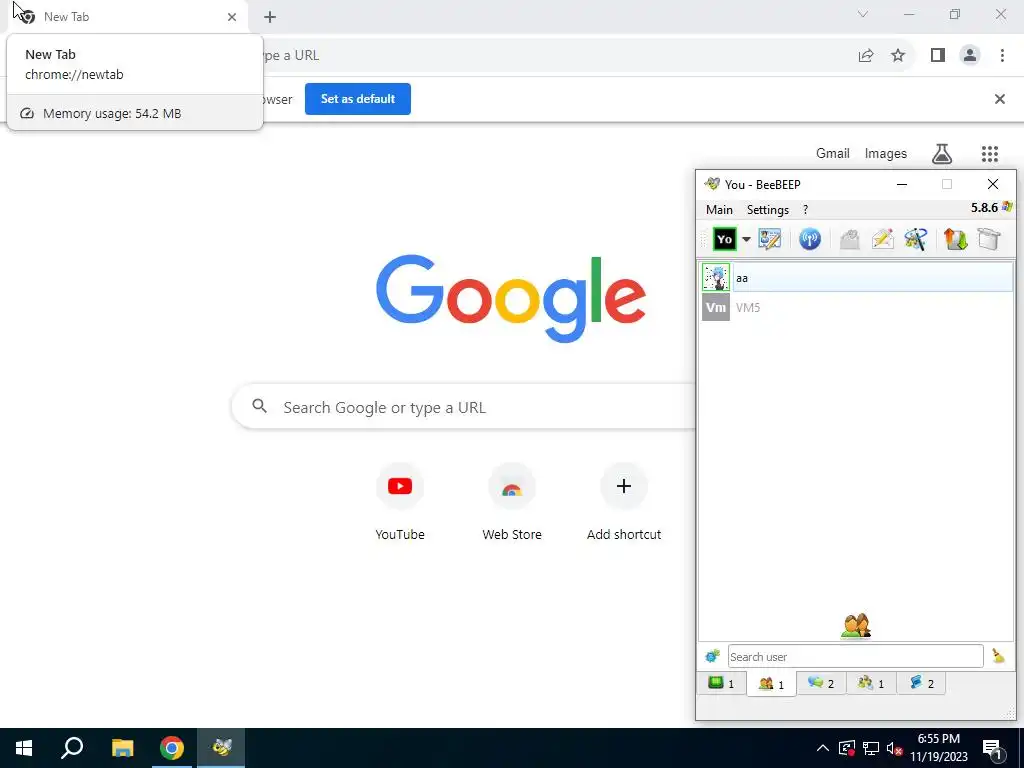Click the blue network broadcast icon
This screenshot has width=1024, height=768.
click(810, 239)
